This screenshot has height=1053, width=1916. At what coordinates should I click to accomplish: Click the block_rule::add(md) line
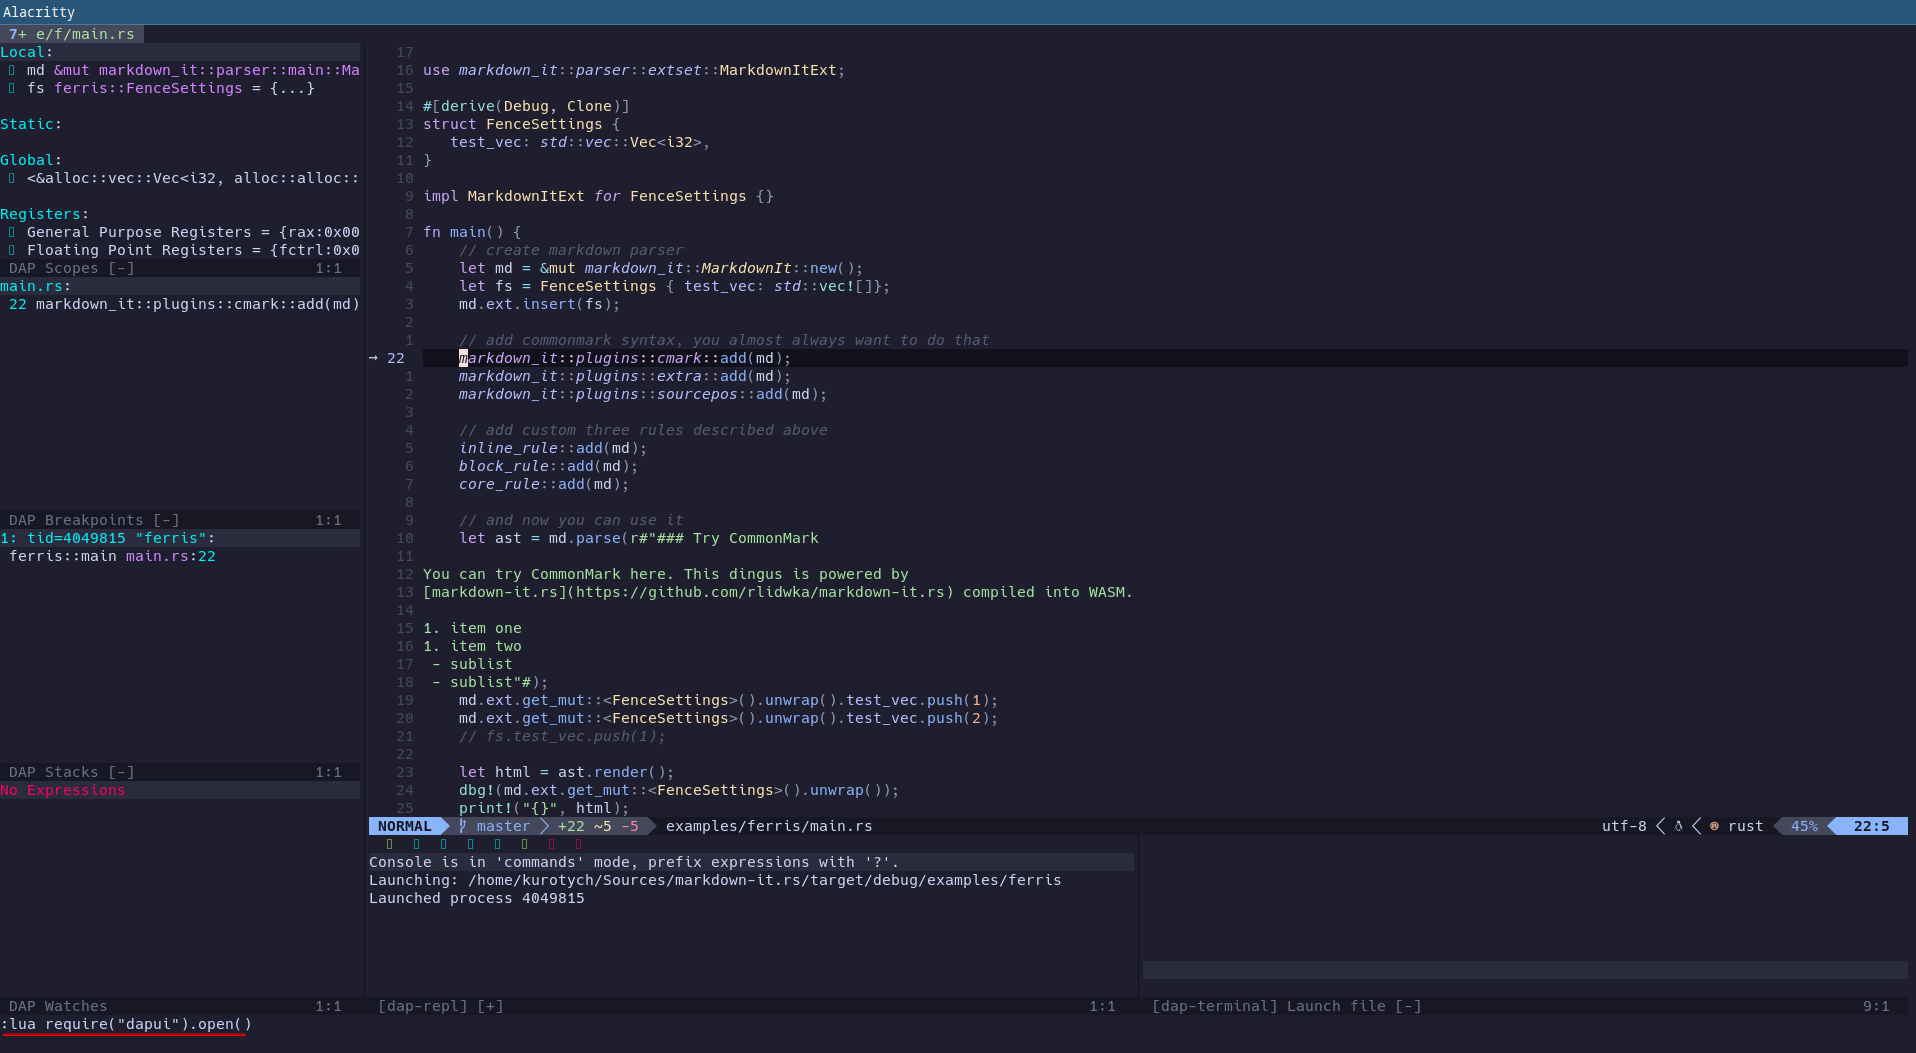pos(548,466)
